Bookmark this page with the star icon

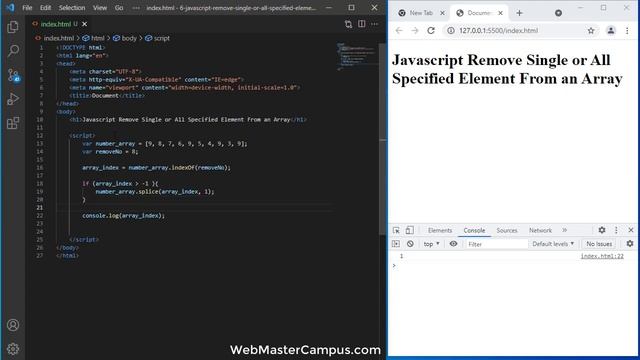(x=591, y=31)
